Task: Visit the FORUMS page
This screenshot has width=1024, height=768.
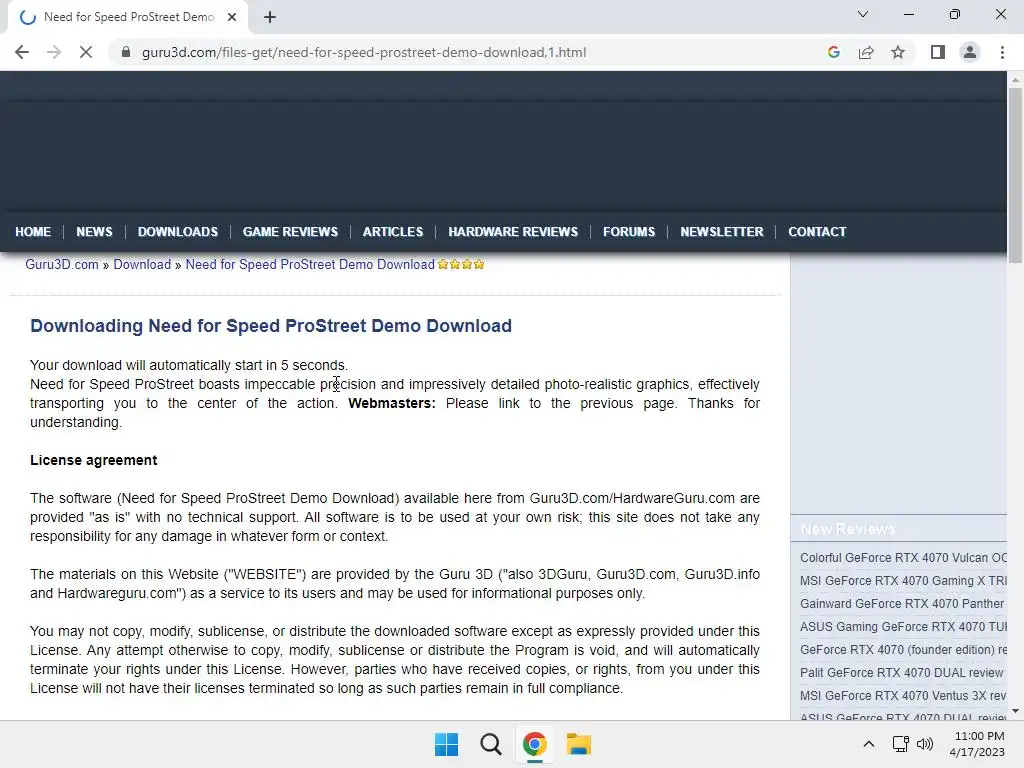Action: tap(629, 232)
